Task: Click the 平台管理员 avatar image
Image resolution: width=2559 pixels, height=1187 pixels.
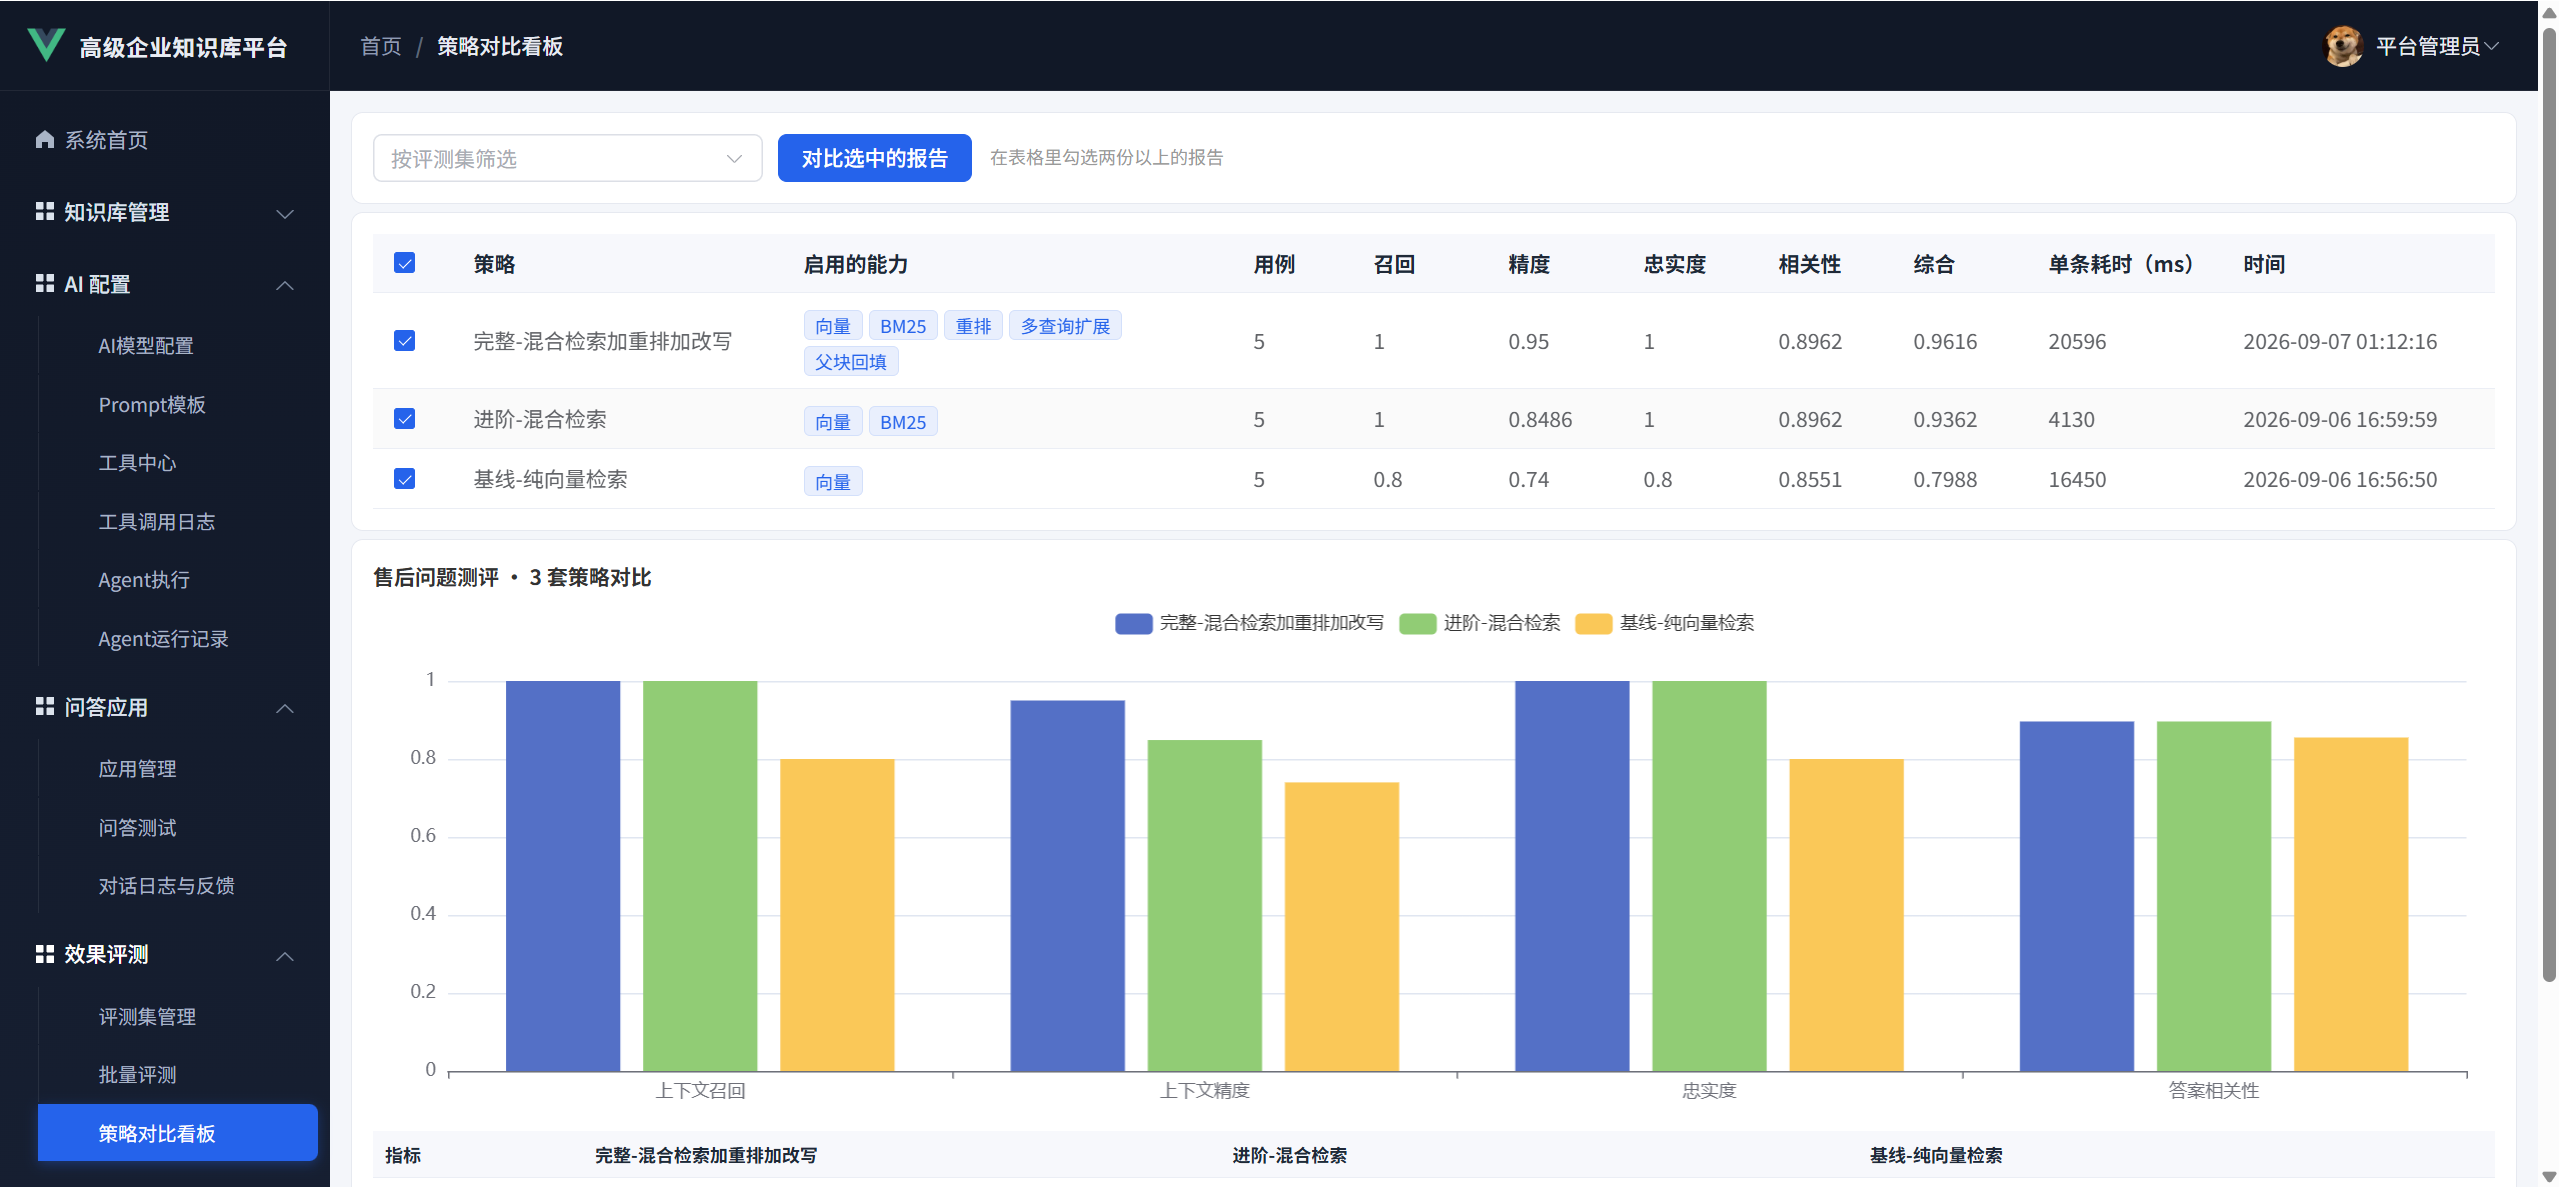Action: [x=2343, y=46]
